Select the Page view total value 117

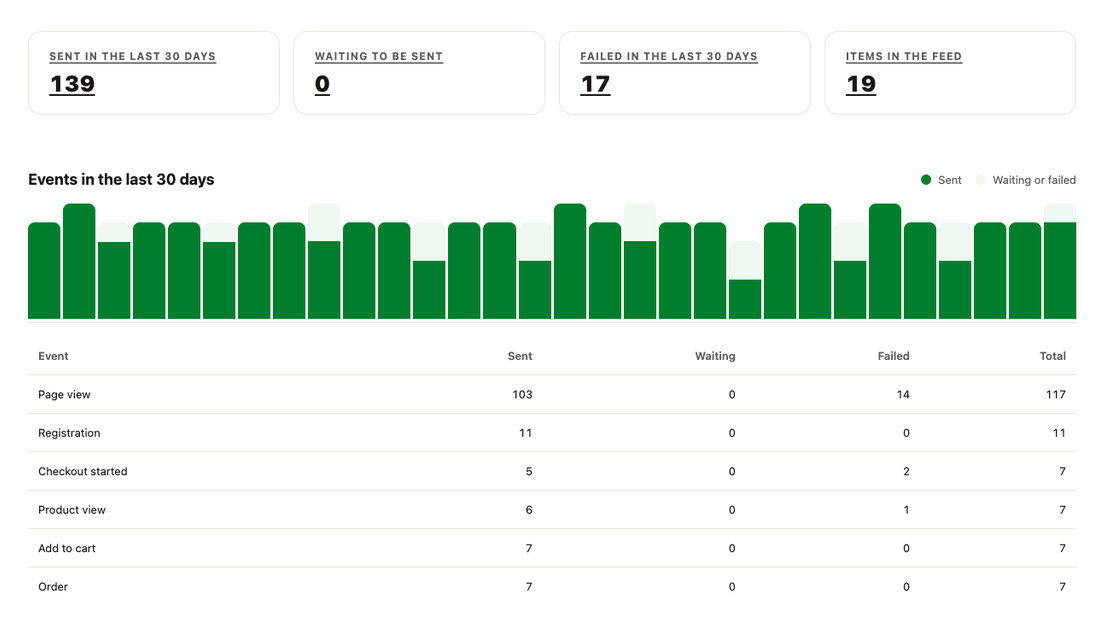(1056, 394)
